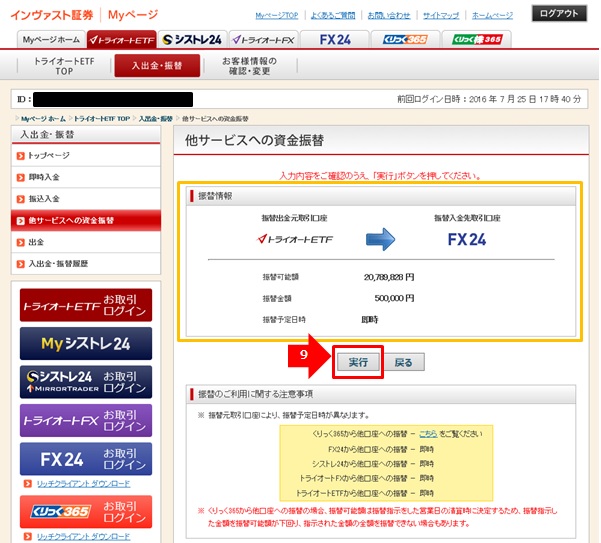Viewport: 601px width, 543px height.
Task: Click the Myシストレ24 banner
Action: point(86,343)
